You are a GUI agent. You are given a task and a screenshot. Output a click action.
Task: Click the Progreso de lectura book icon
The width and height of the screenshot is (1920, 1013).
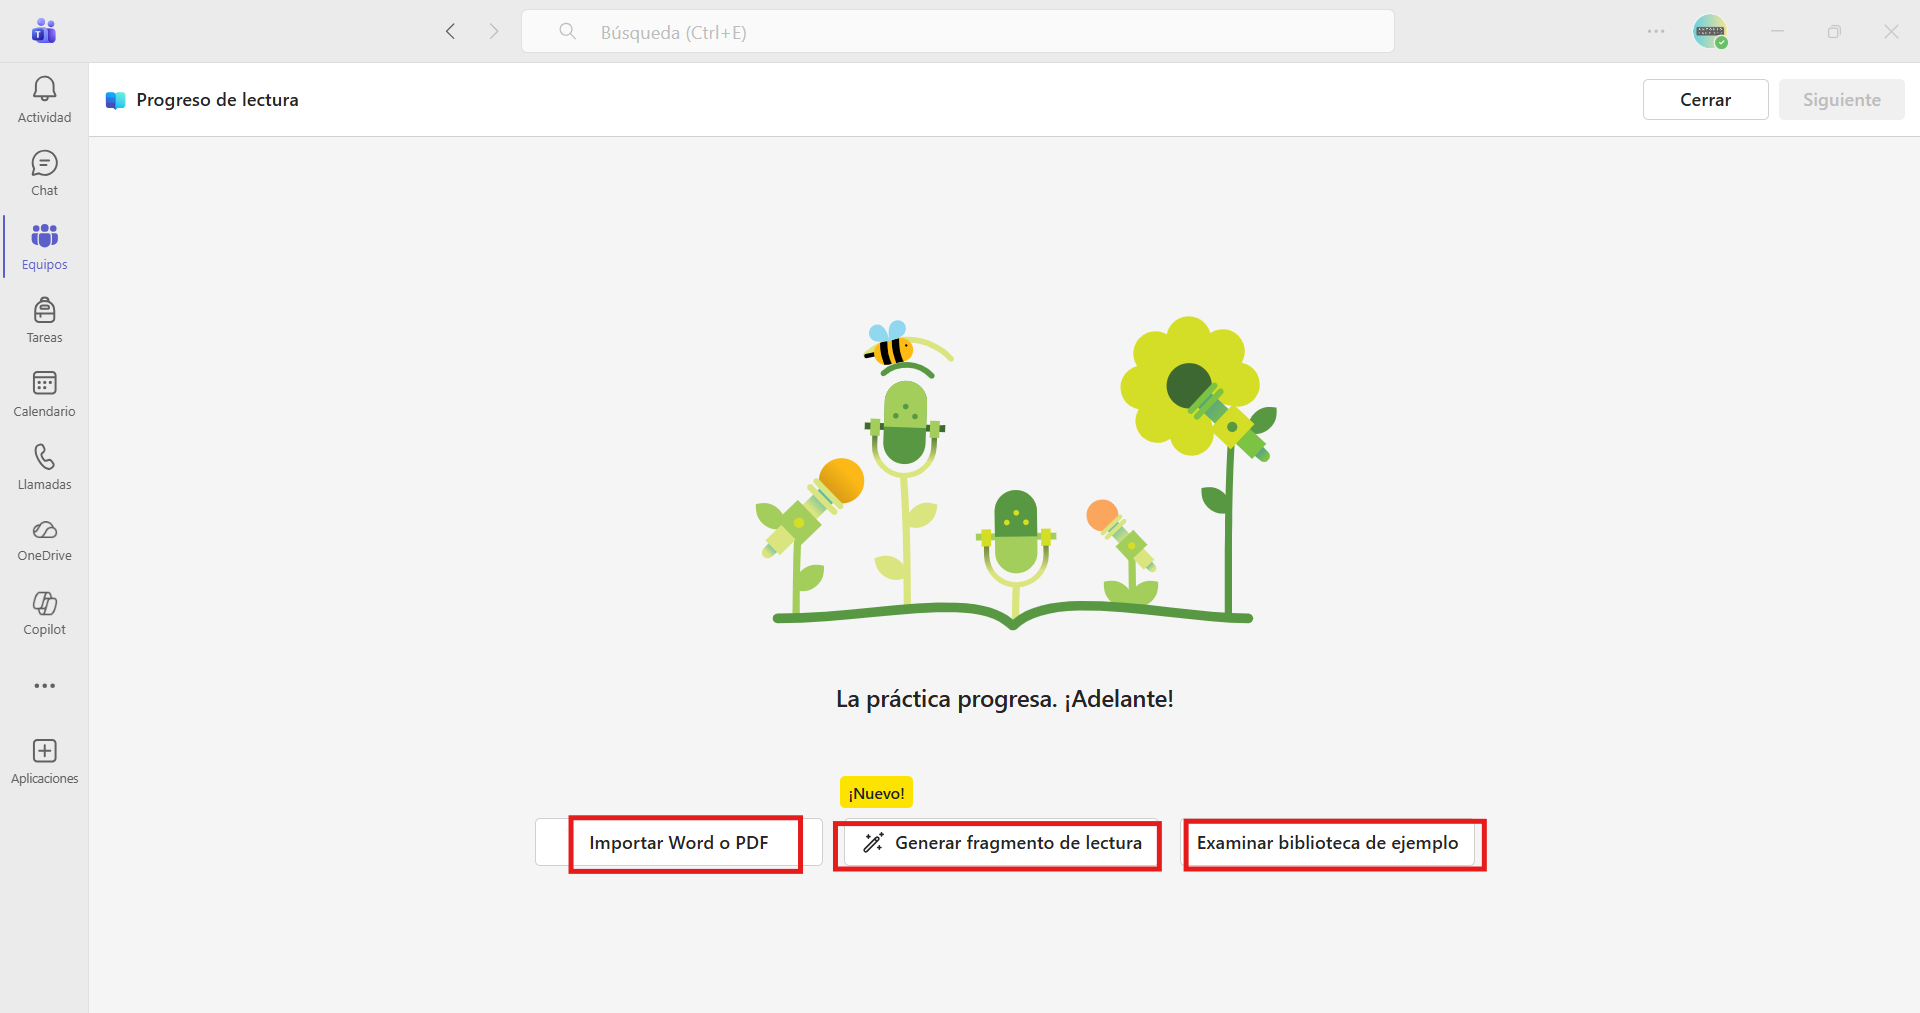[115, 100]
